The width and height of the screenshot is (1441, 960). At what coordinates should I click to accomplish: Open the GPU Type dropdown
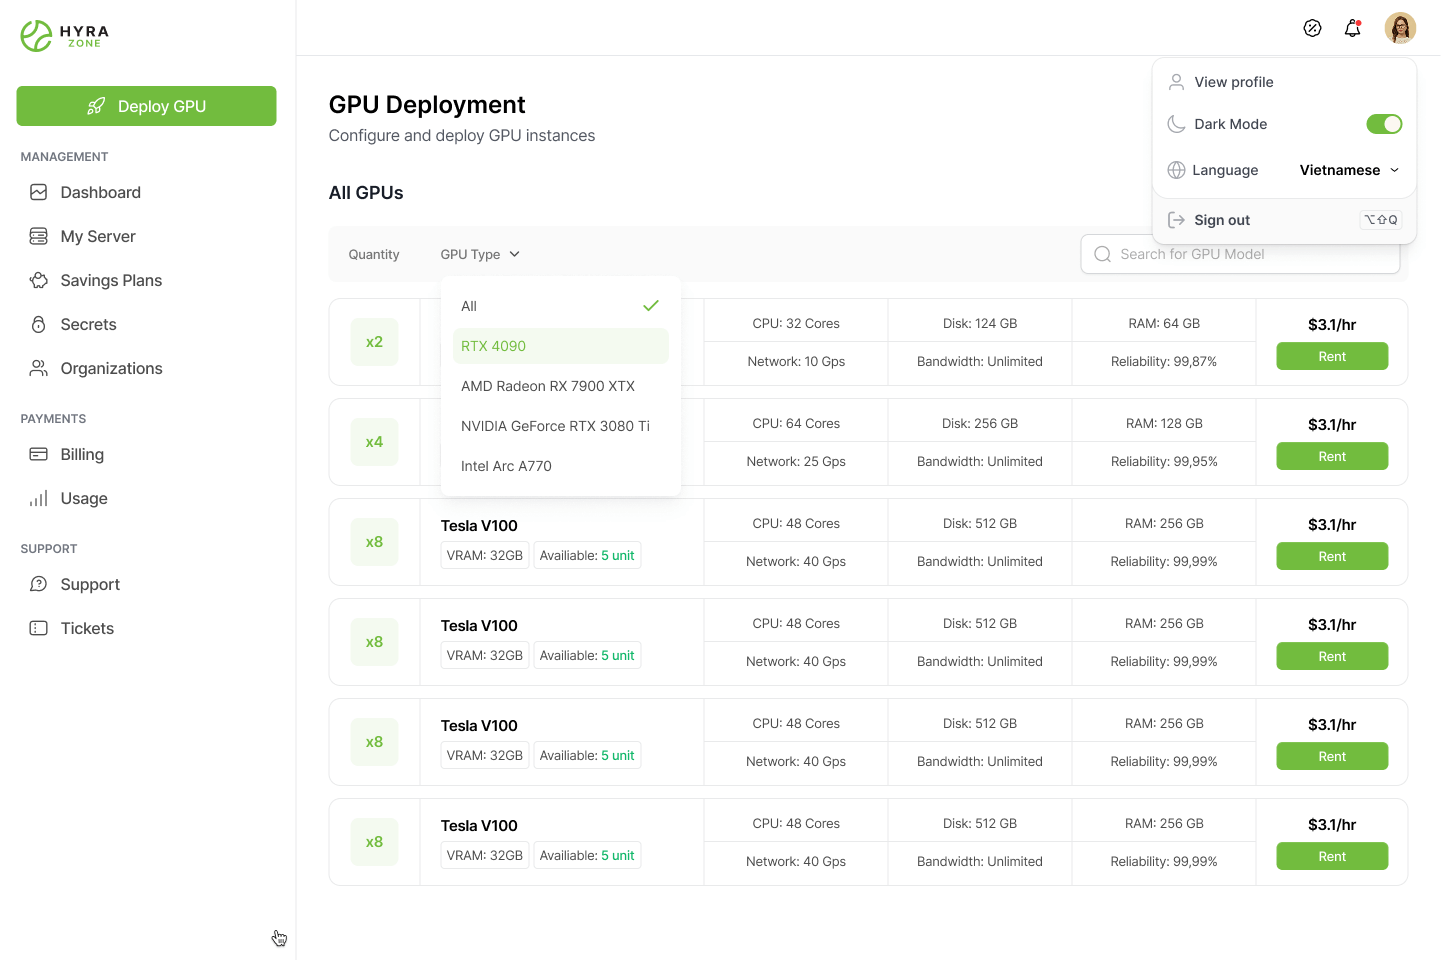479,254
